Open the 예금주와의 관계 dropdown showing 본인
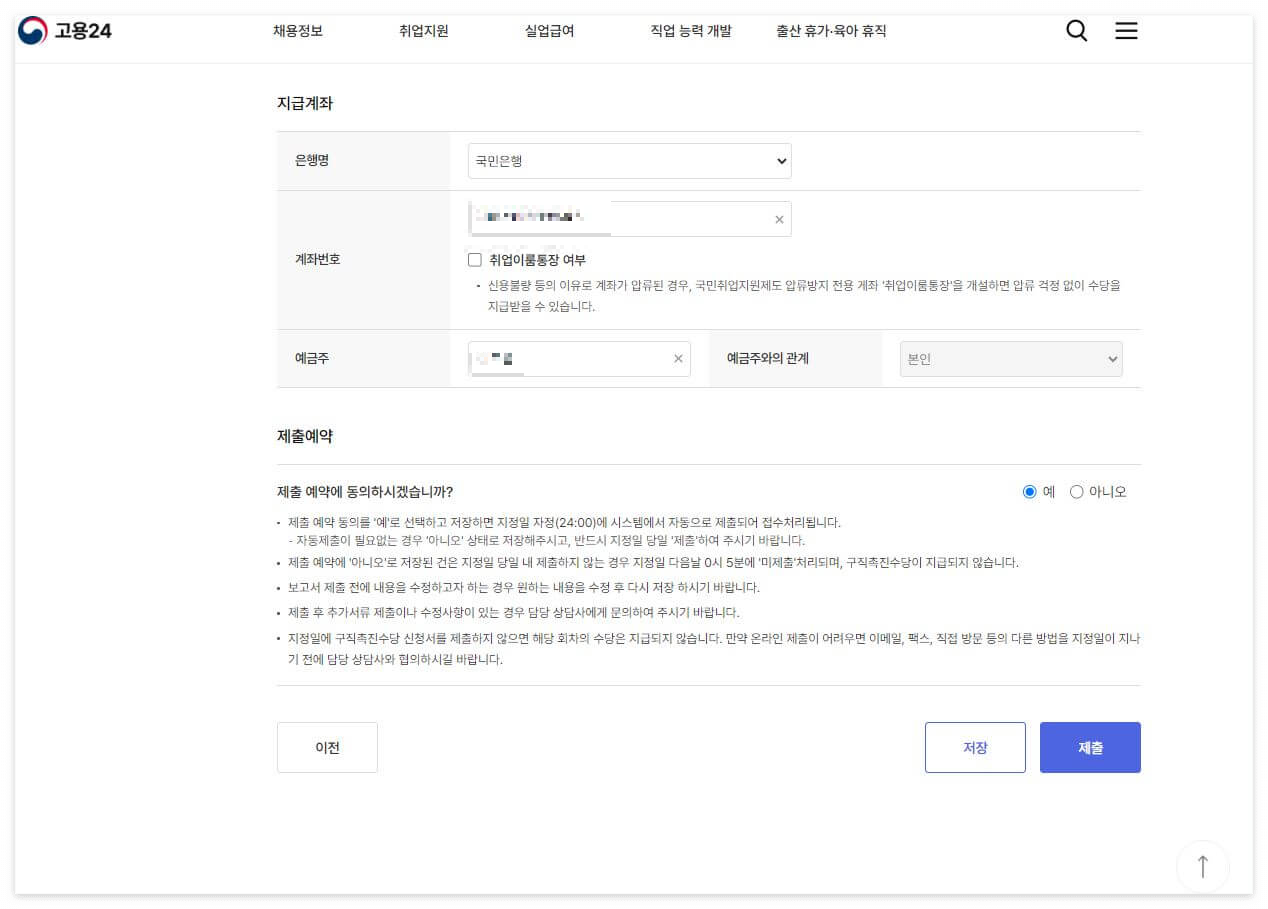 1010,359
